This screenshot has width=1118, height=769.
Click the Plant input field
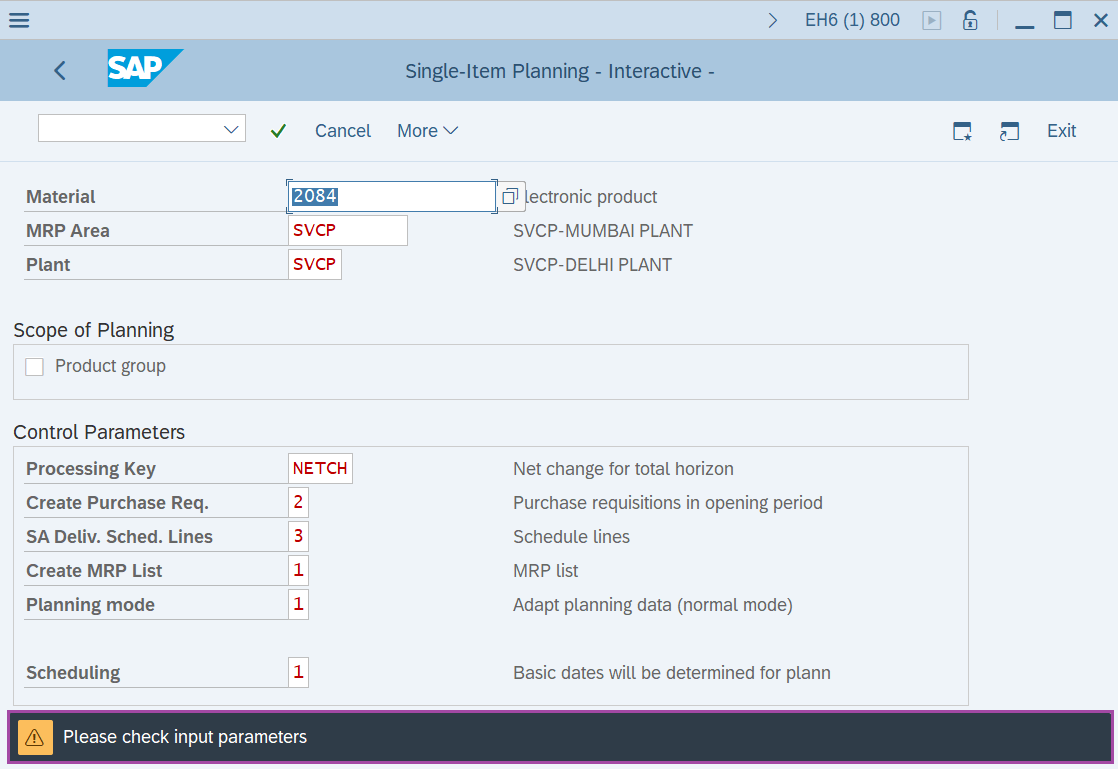point(314,265)
